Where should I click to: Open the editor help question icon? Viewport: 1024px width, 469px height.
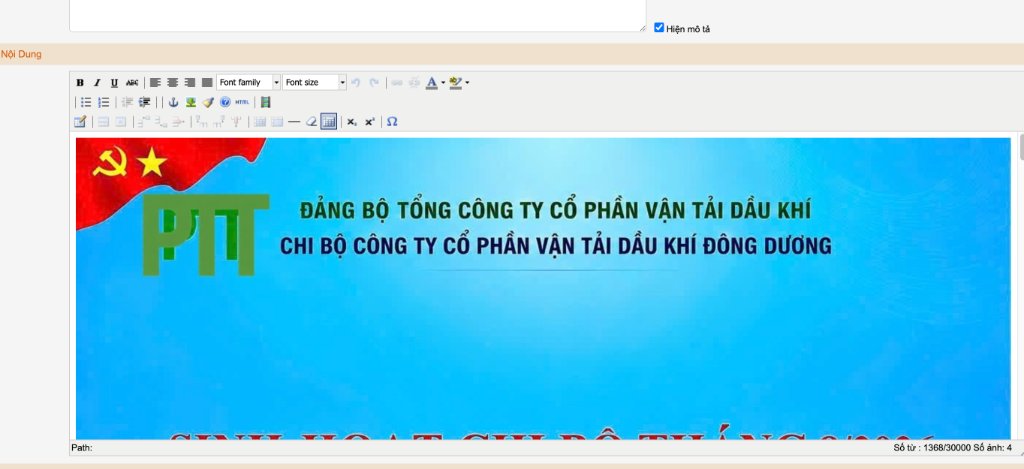(x=225, y=102)
